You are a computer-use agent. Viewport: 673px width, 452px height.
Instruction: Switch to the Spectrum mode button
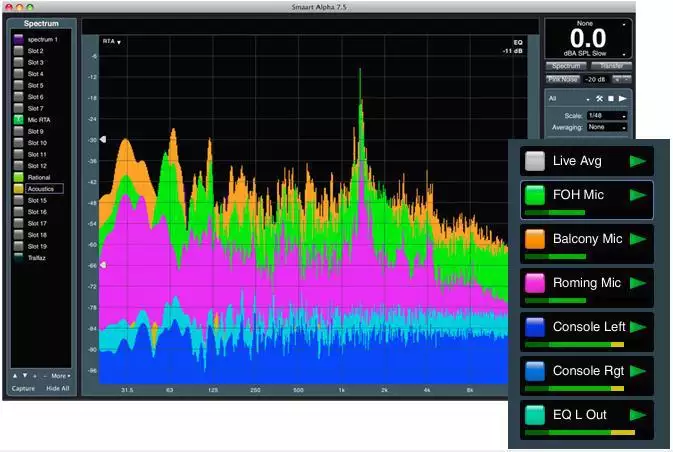pos(566,66)
